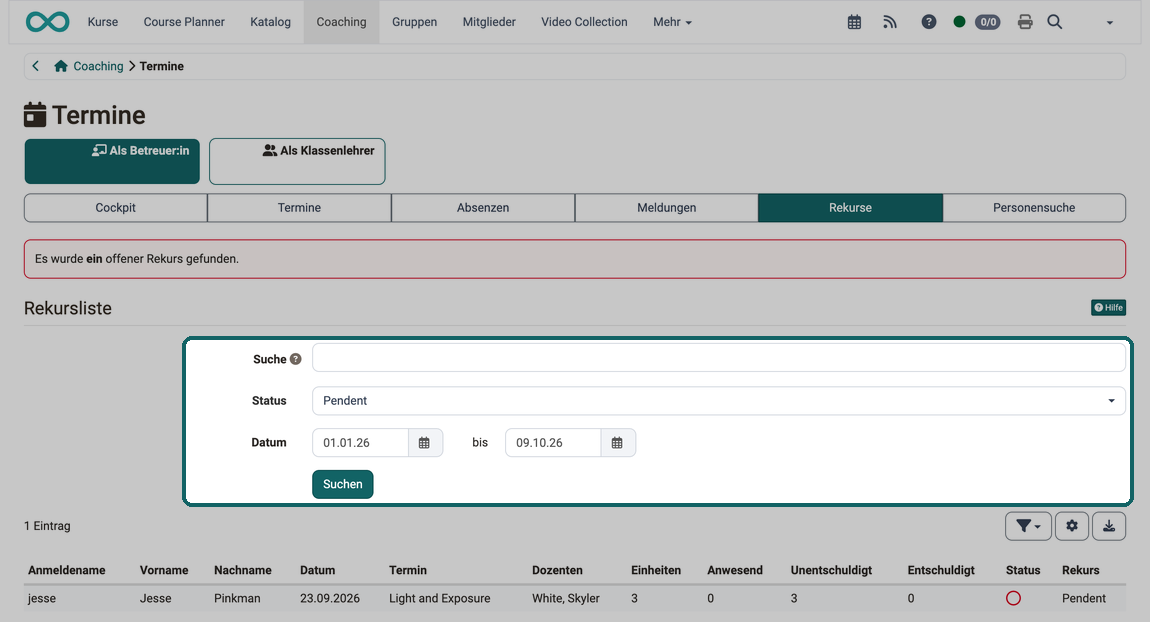The image size is (1150, 622).
Task: Select the Als Betreuer:in role toggle
Action: pos(112,161)
